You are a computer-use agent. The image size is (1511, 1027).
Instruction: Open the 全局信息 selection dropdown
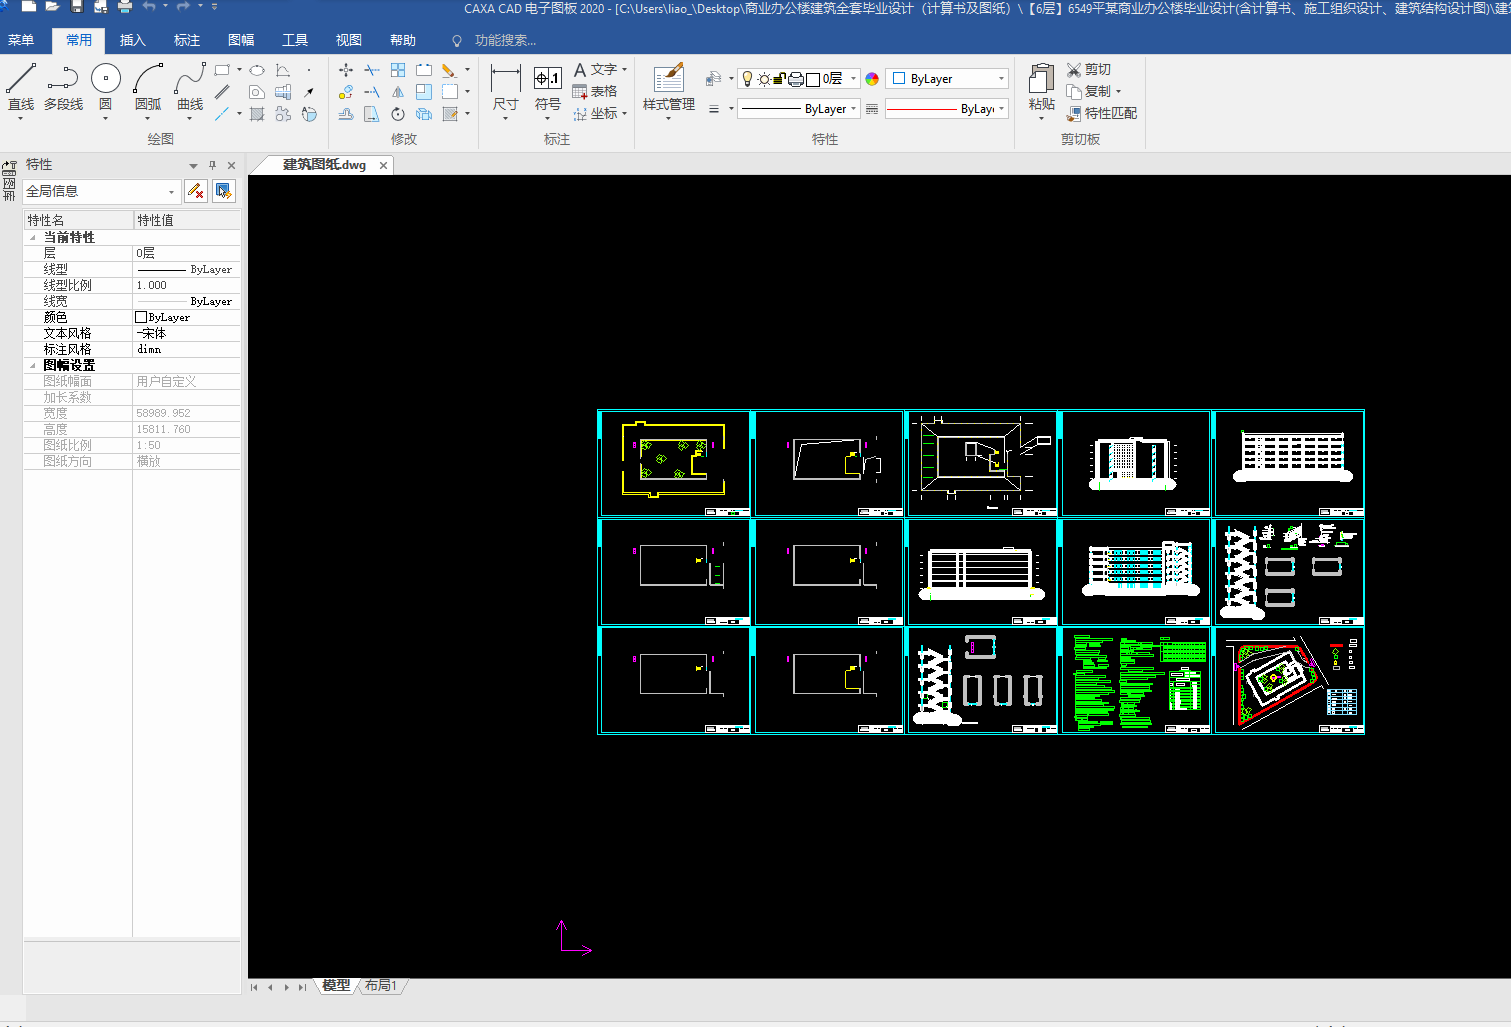click(x=100, y=191)
